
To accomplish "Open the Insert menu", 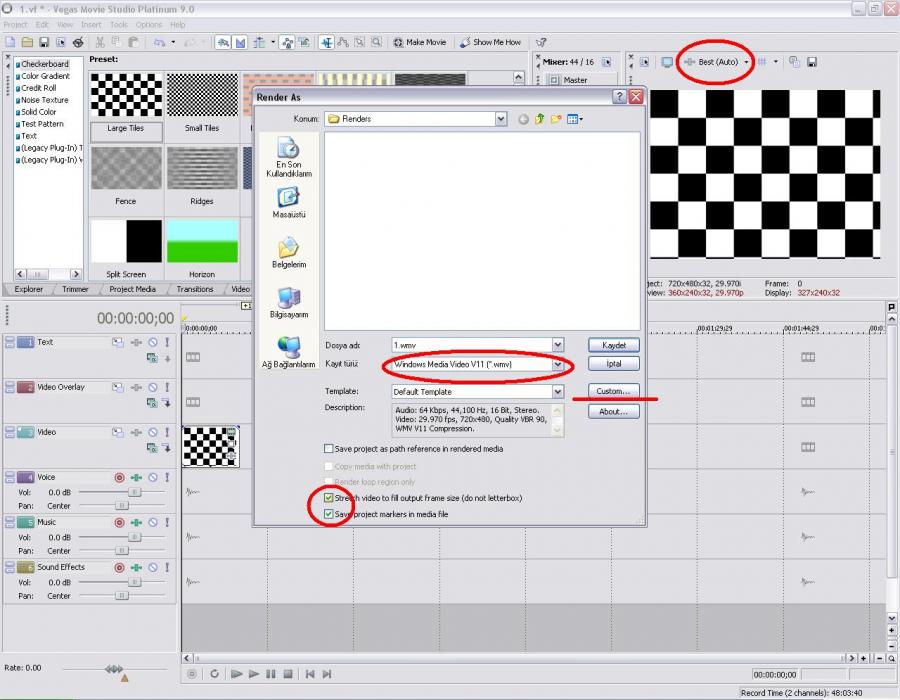I will [x=91, y=25].
